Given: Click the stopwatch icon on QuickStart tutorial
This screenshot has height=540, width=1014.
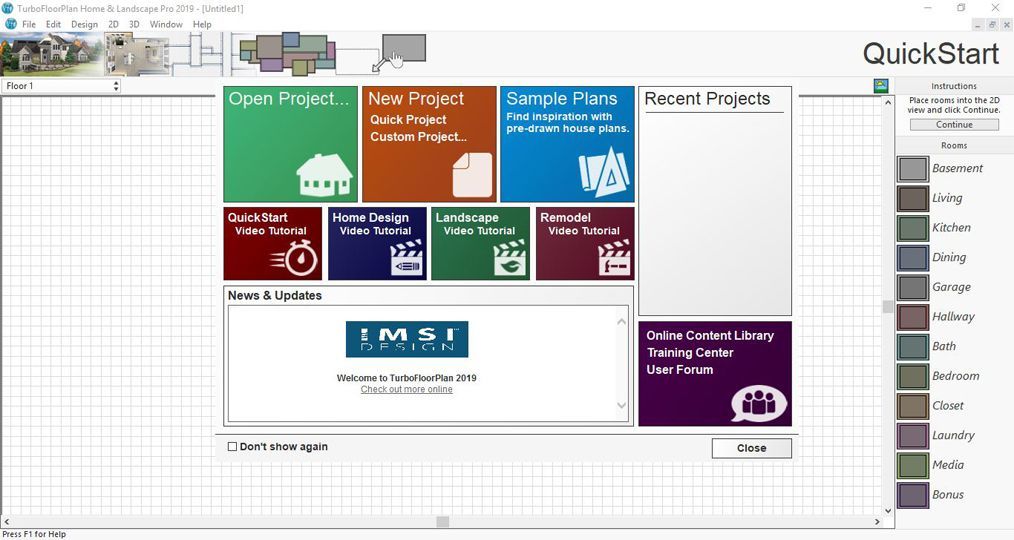Looking at the screenshot, I should 295,258.
